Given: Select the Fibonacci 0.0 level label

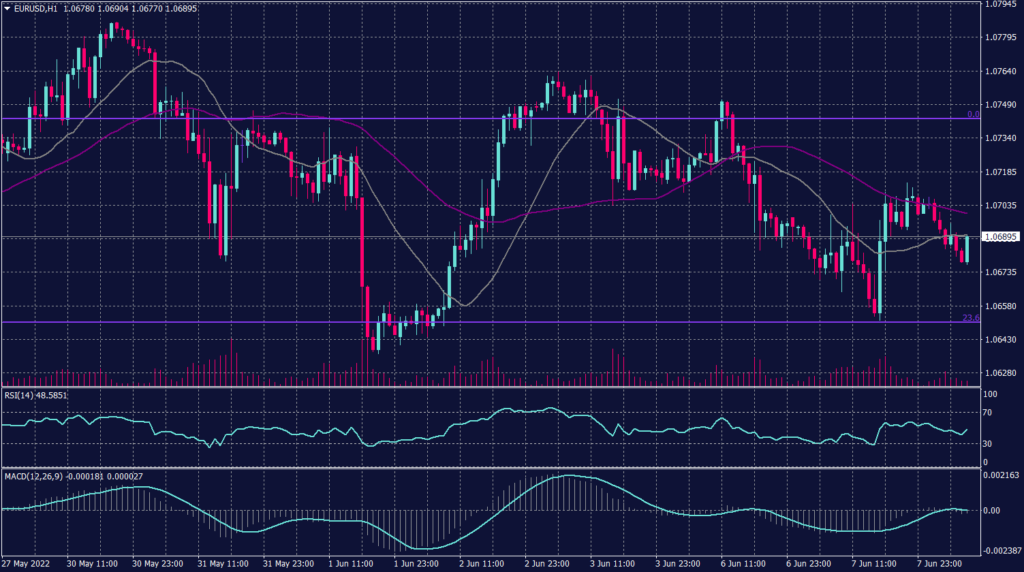Looking at the screenshot, I should click(x=973, y=114).
